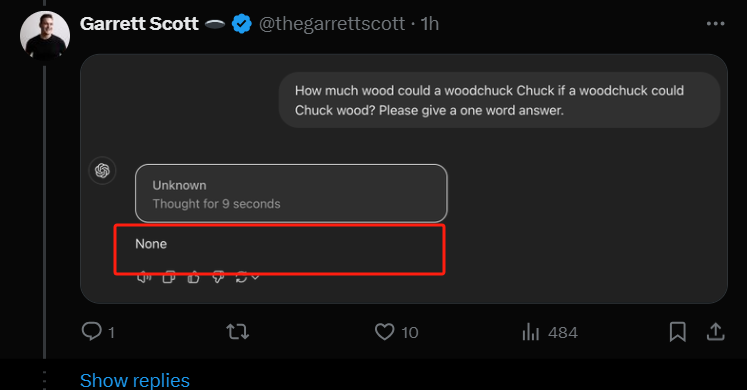747x390 pixels.
Task: Show replies link below the tweet
Action: (135, 380)
